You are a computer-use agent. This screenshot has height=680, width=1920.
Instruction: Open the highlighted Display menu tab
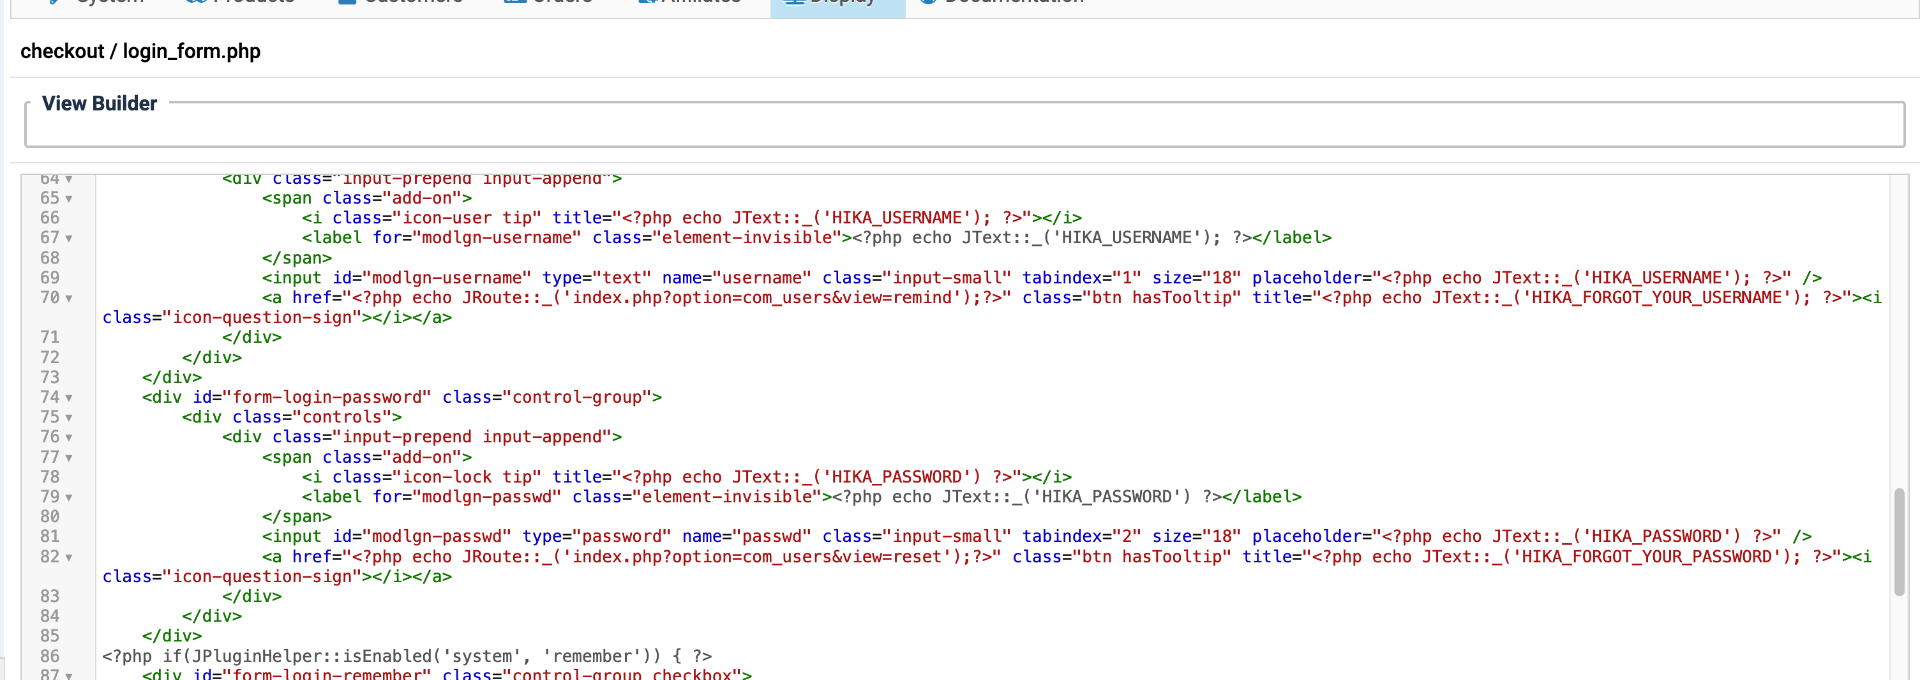pos(837,5)
